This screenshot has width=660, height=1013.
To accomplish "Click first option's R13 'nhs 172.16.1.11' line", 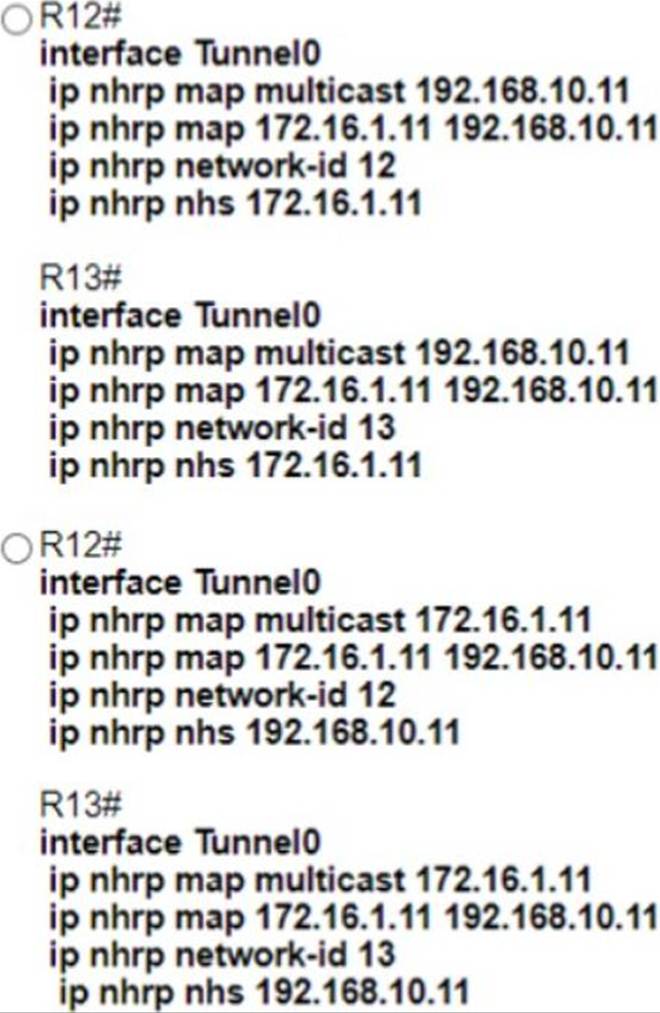I will pyautogui.click(x=234, y=464).
